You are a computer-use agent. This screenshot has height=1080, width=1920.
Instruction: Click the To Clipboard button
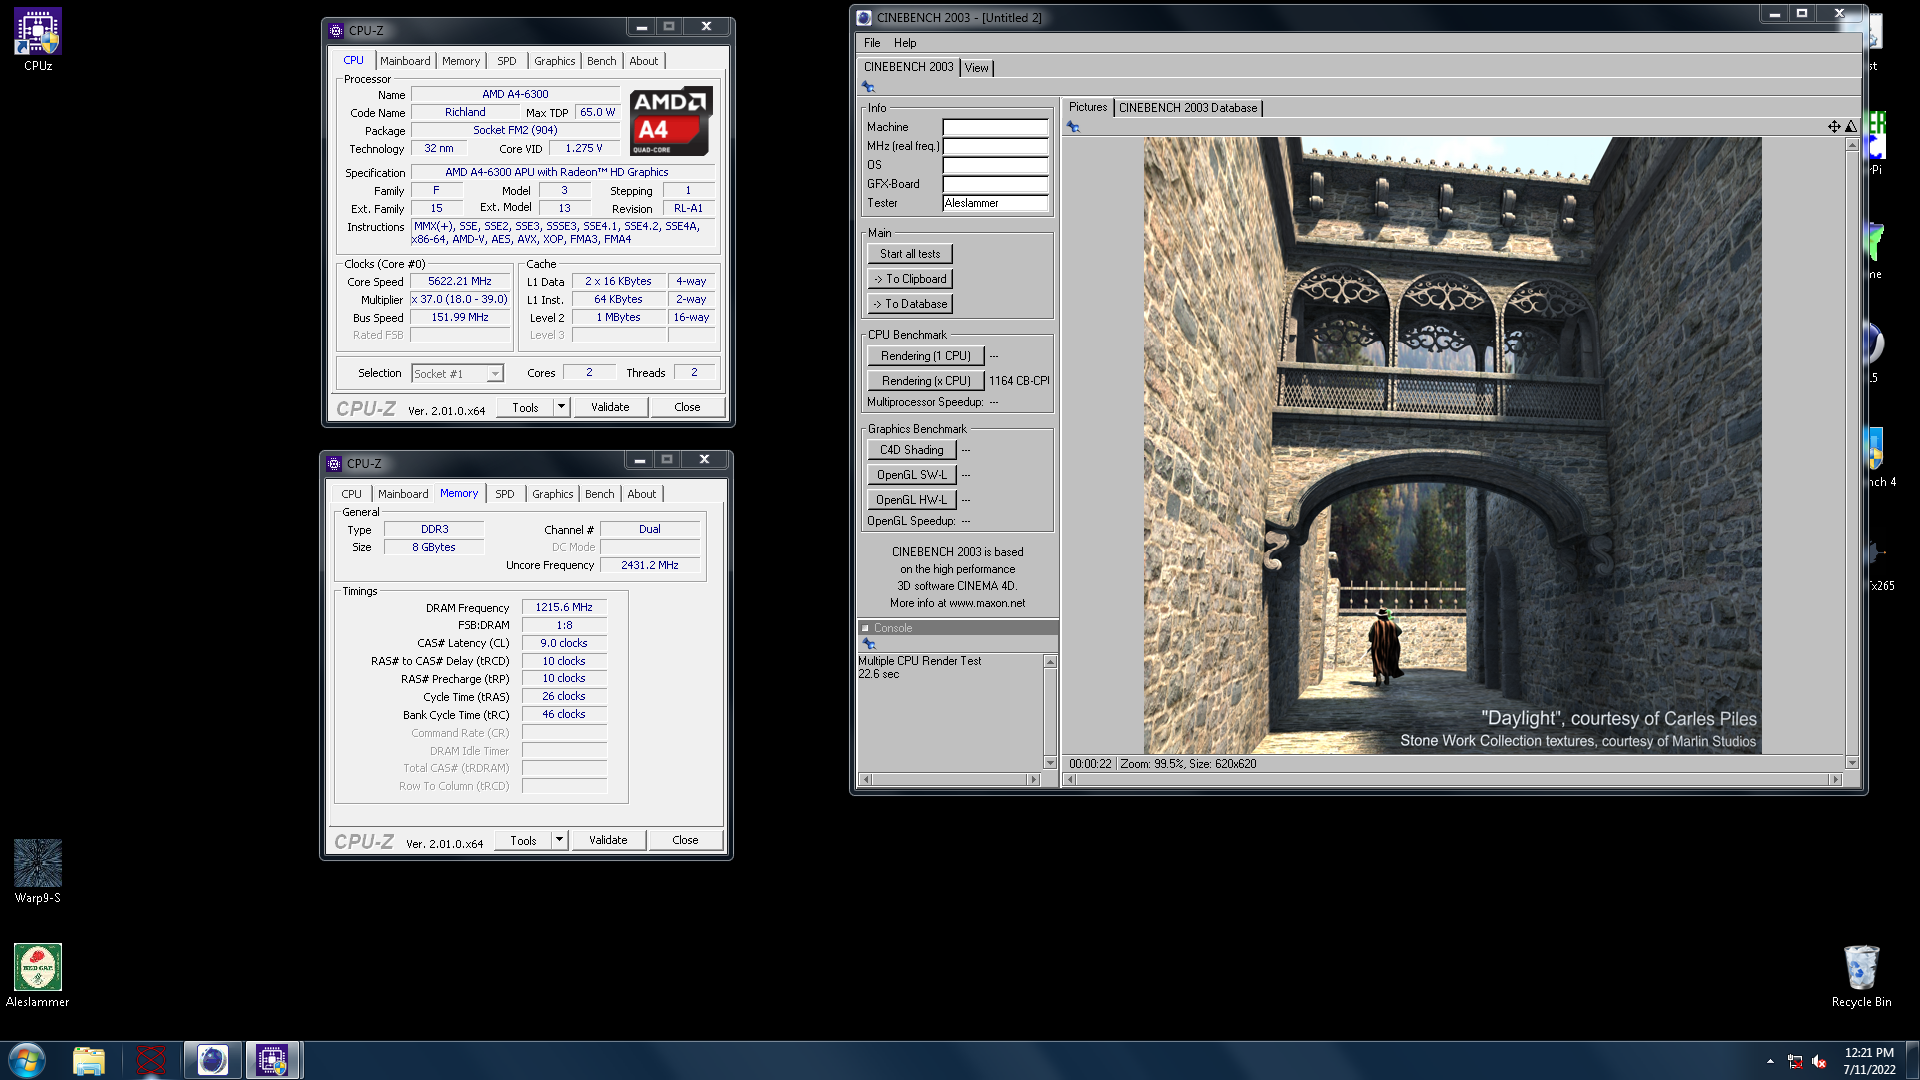click(910, 279)
